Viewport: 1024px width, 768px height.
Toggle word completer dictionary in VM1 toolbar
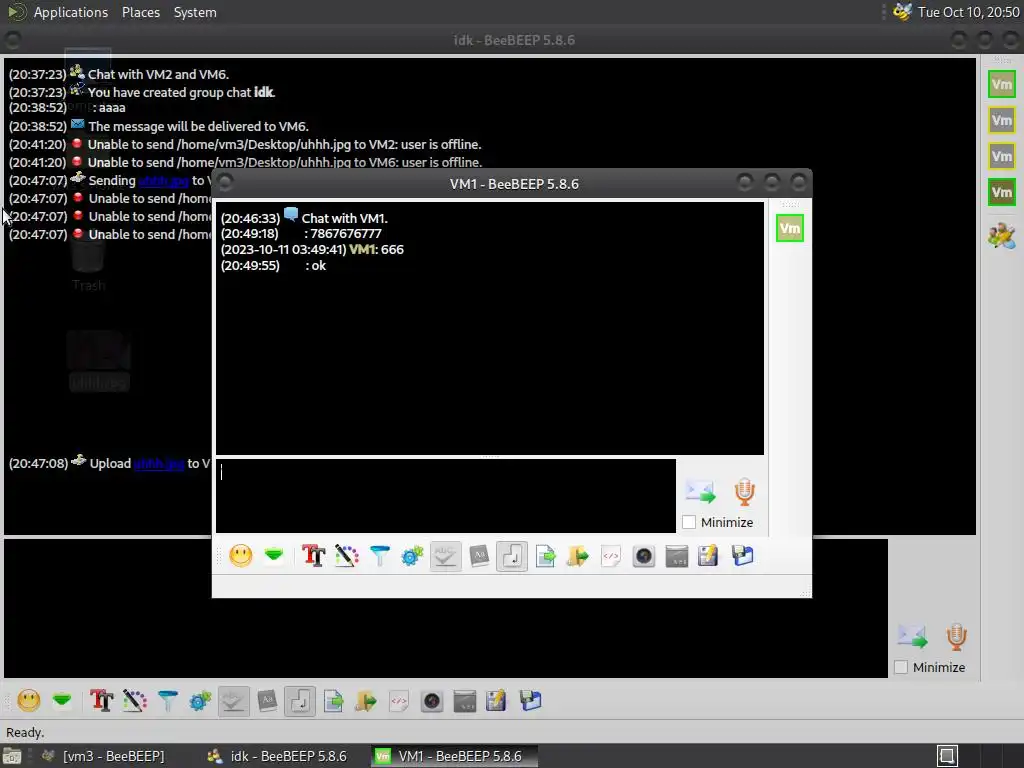coord(479,556)
